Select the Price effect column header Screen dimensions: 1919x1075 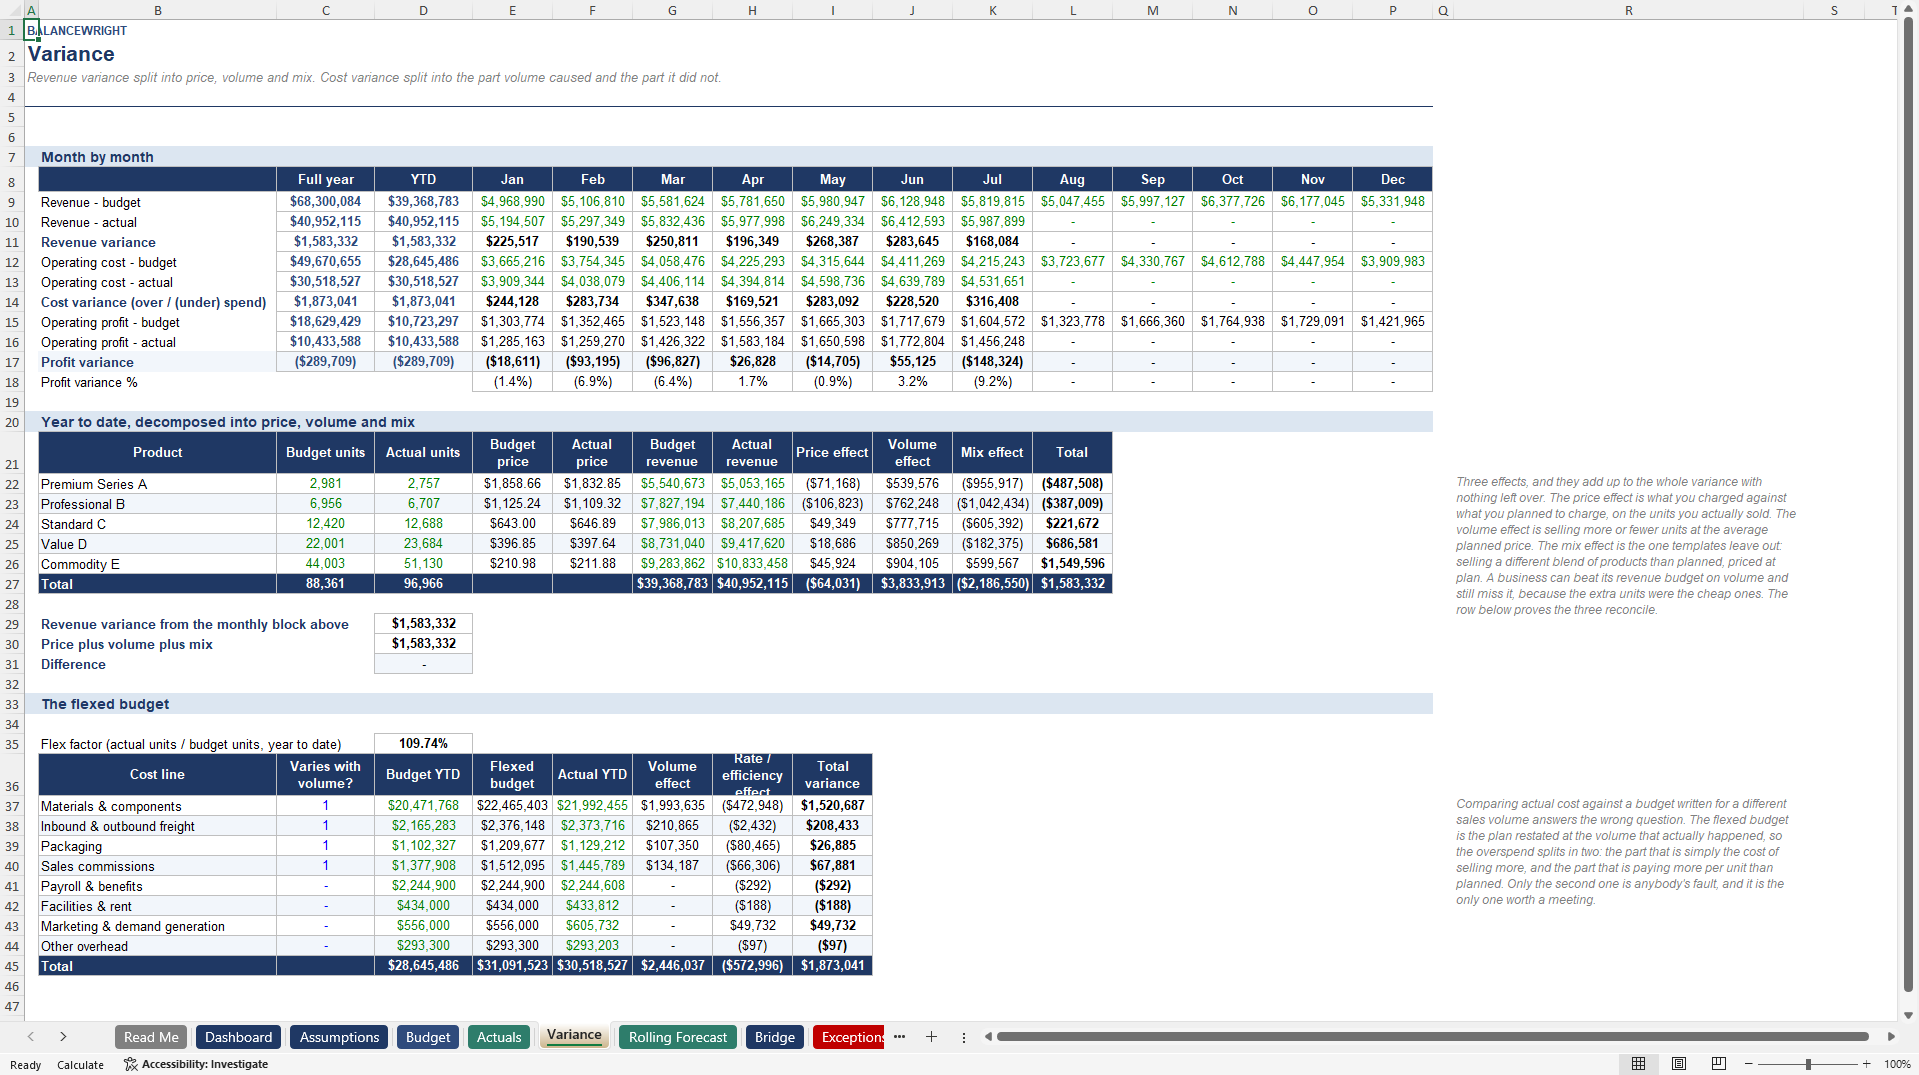(832, 453)
